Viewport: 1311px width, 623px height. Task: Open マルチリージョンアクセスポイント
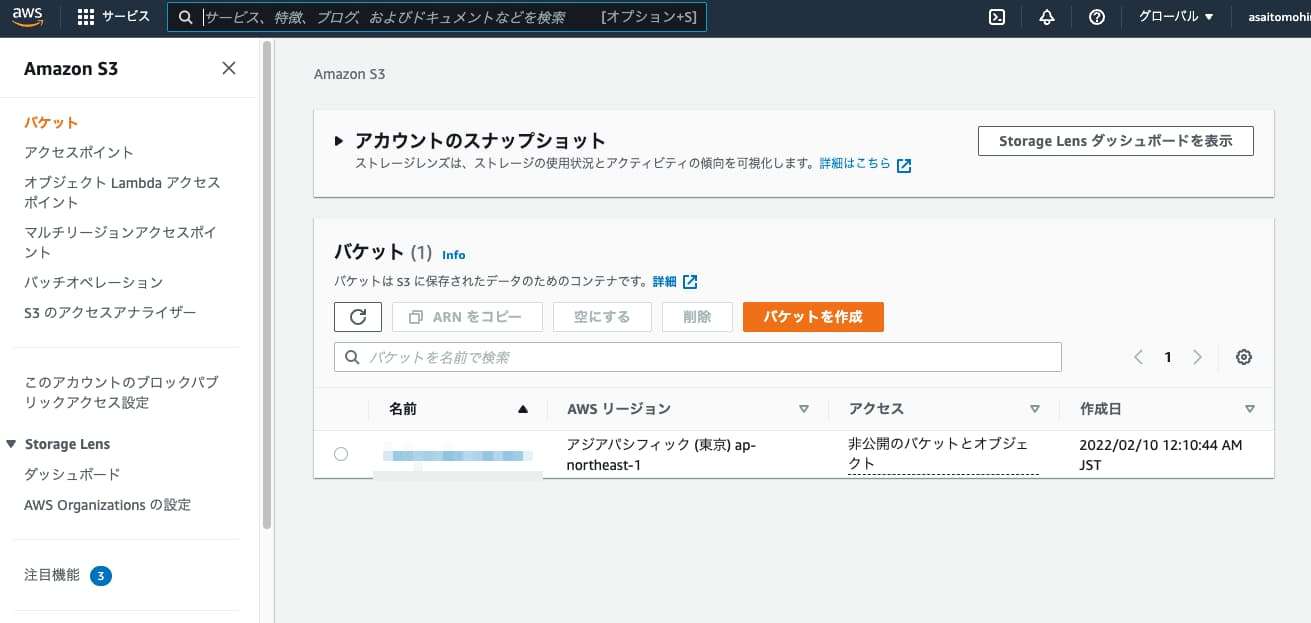point(120,242)
